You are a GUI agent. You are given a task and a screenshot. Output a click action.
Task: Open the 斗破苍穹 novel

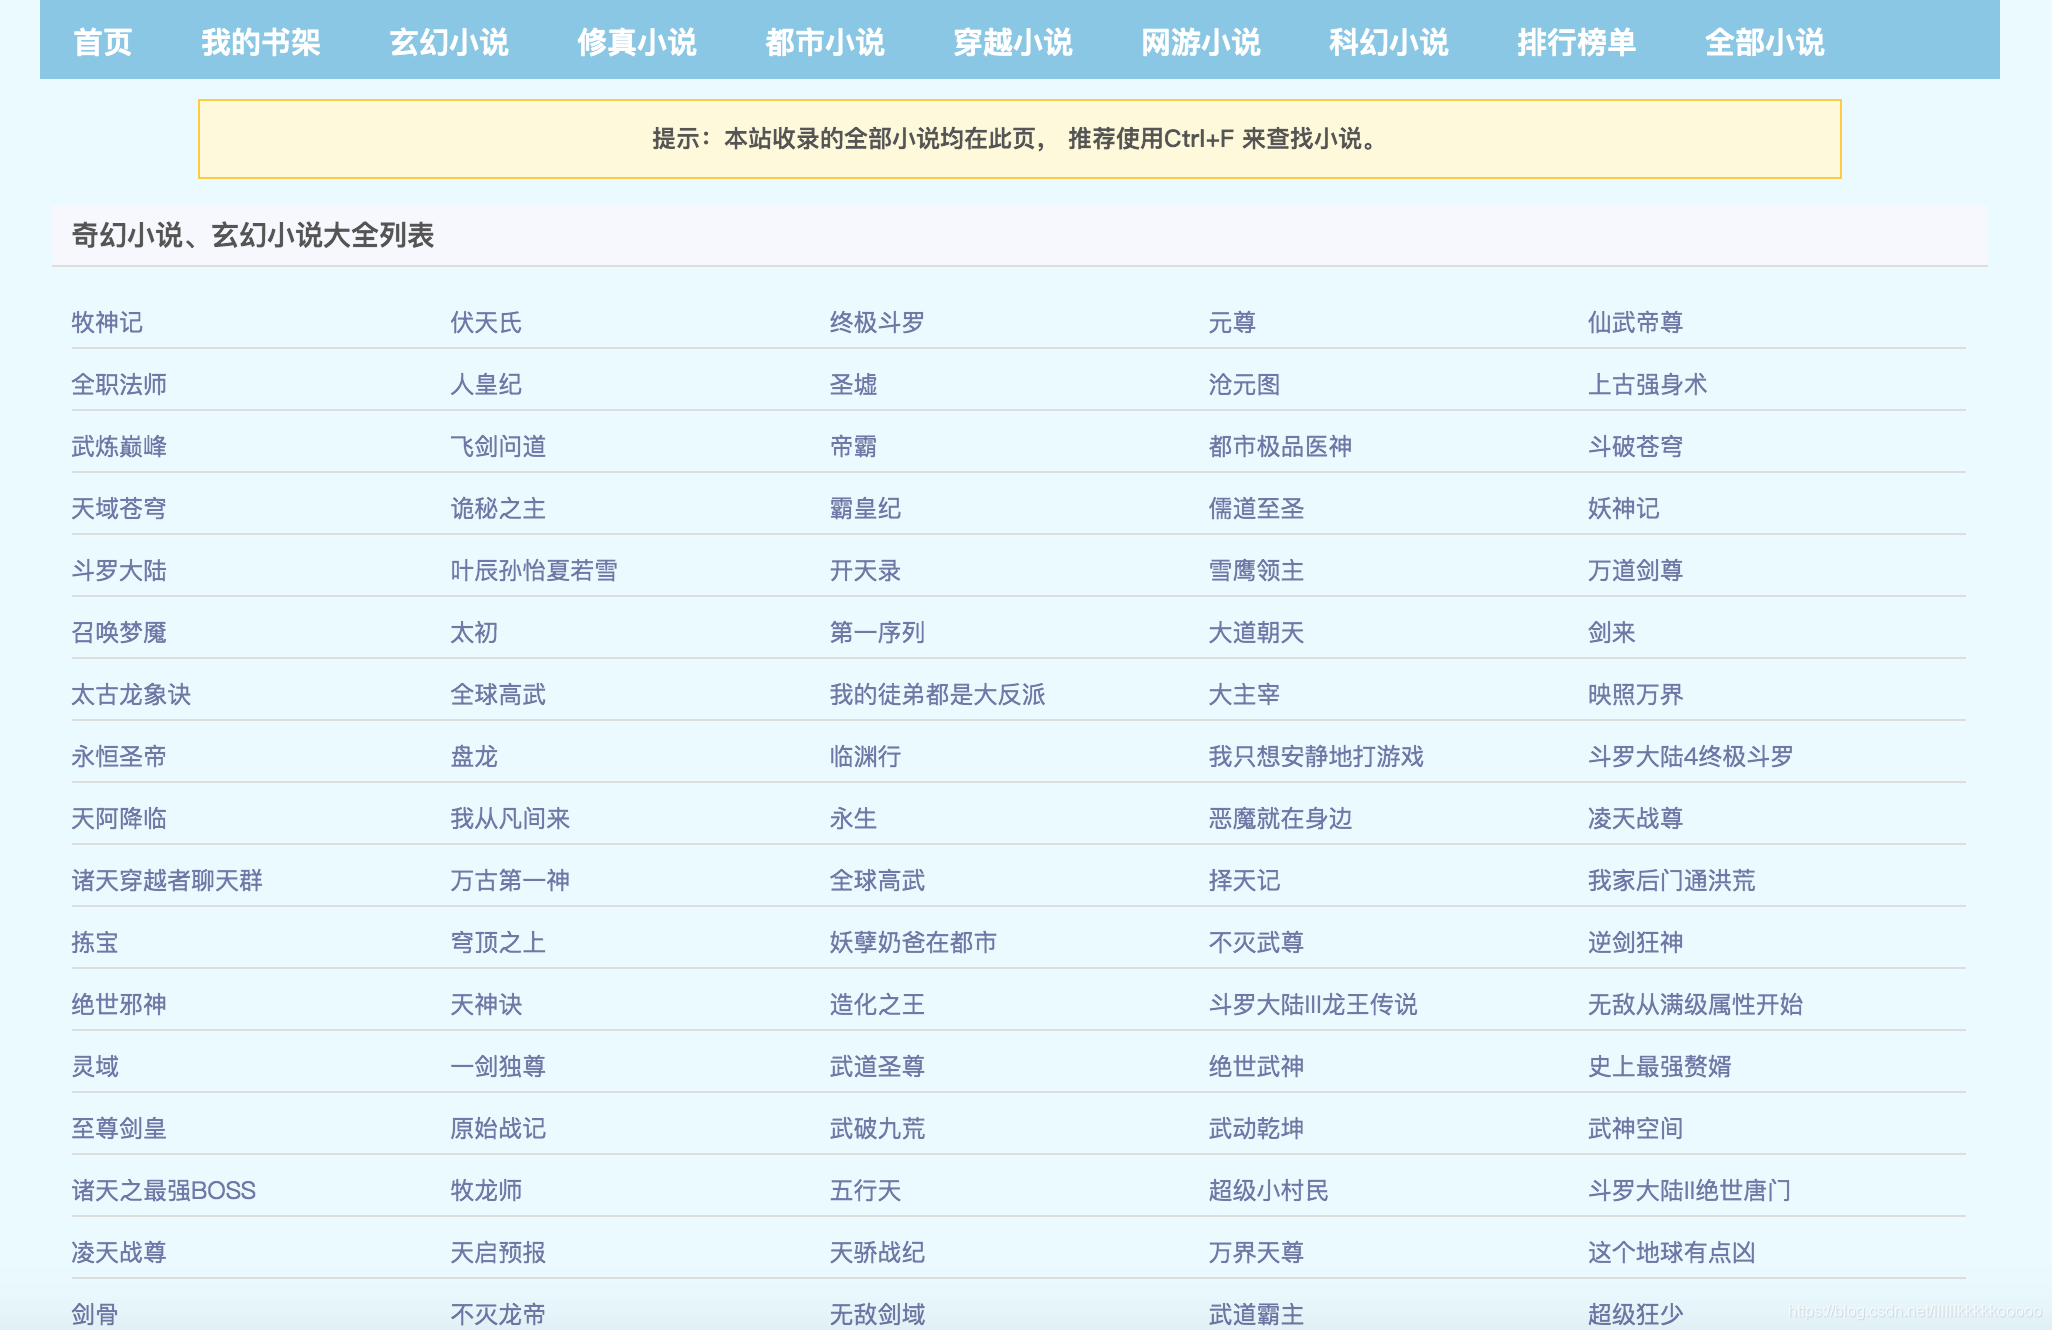tap(1636, 446)
